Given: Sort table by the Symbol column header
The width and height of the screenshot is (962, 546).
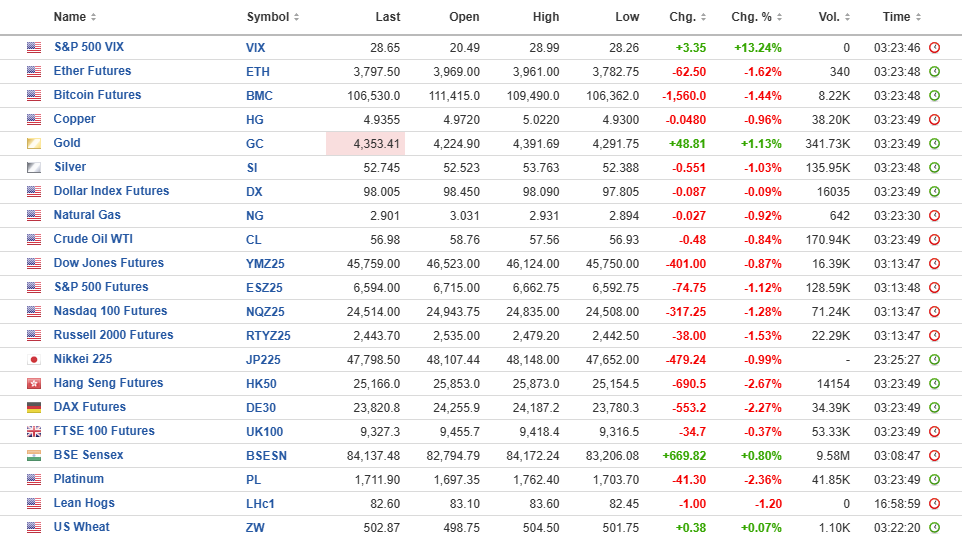Looking at the screenshot, I should pyautogui.click(x=272, y=17).
